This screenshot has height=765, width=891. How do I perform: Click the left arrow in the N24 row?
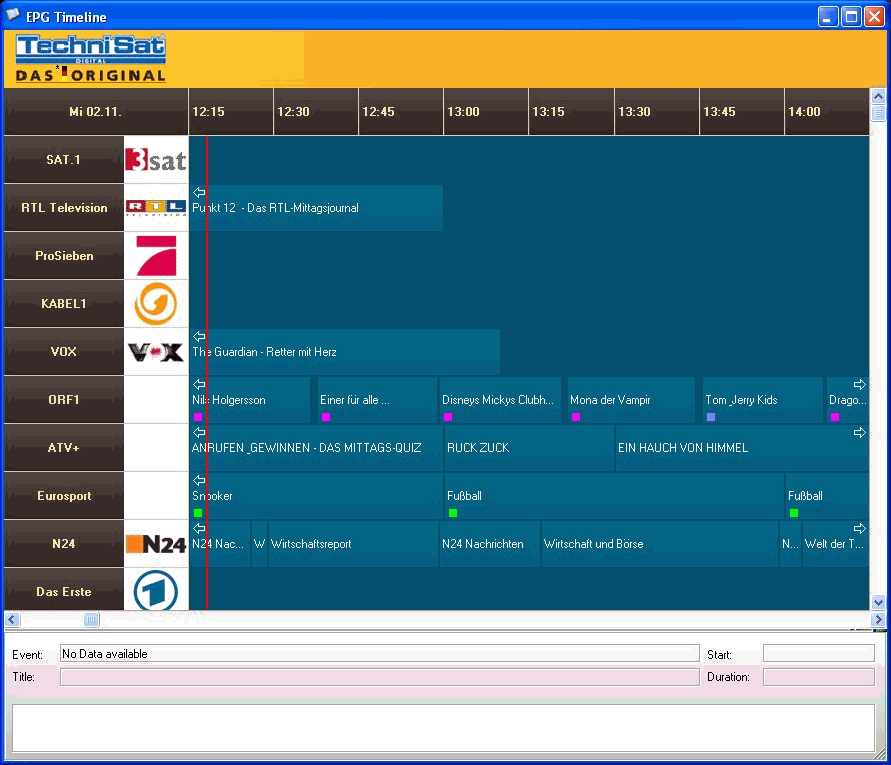(x=199, y=528)
